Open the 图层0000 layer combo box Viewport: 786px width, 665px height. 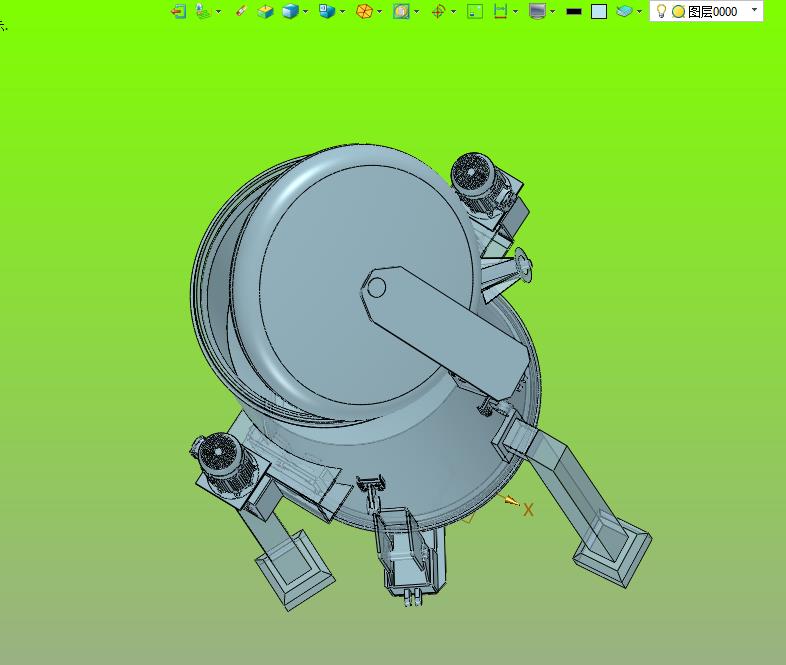coord(706,11)
